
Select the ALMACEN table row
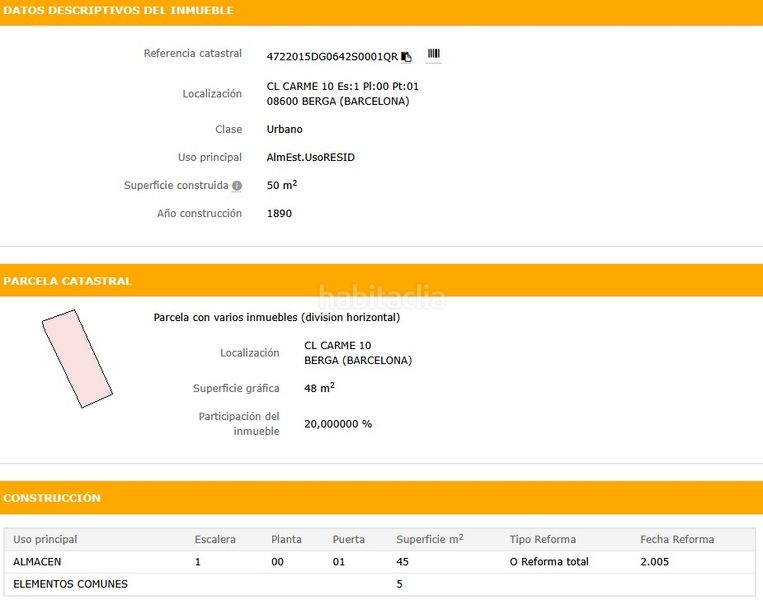tap(37, 562)
